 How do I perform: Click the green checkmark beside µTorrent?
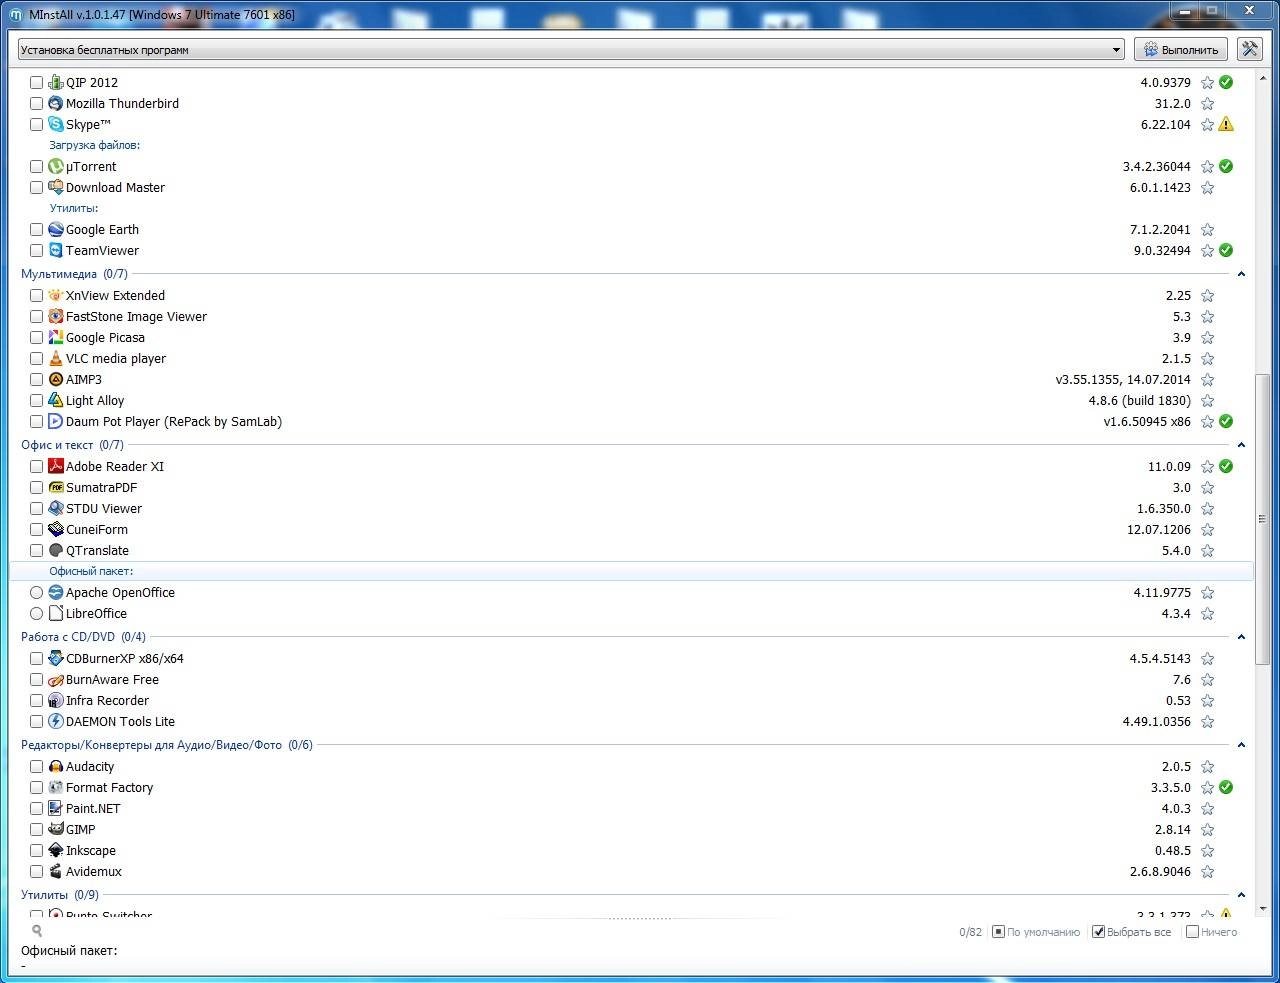point(1226,166)
